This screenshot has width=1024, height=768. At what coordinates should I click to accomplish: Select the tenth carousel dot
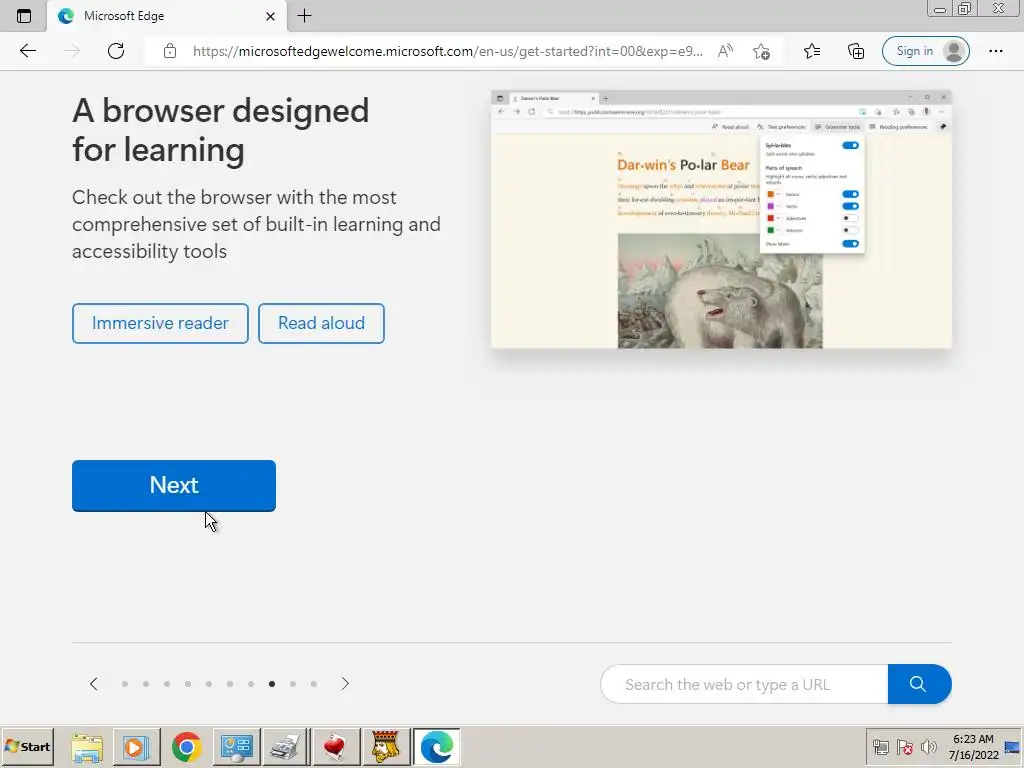click(313, 684)
